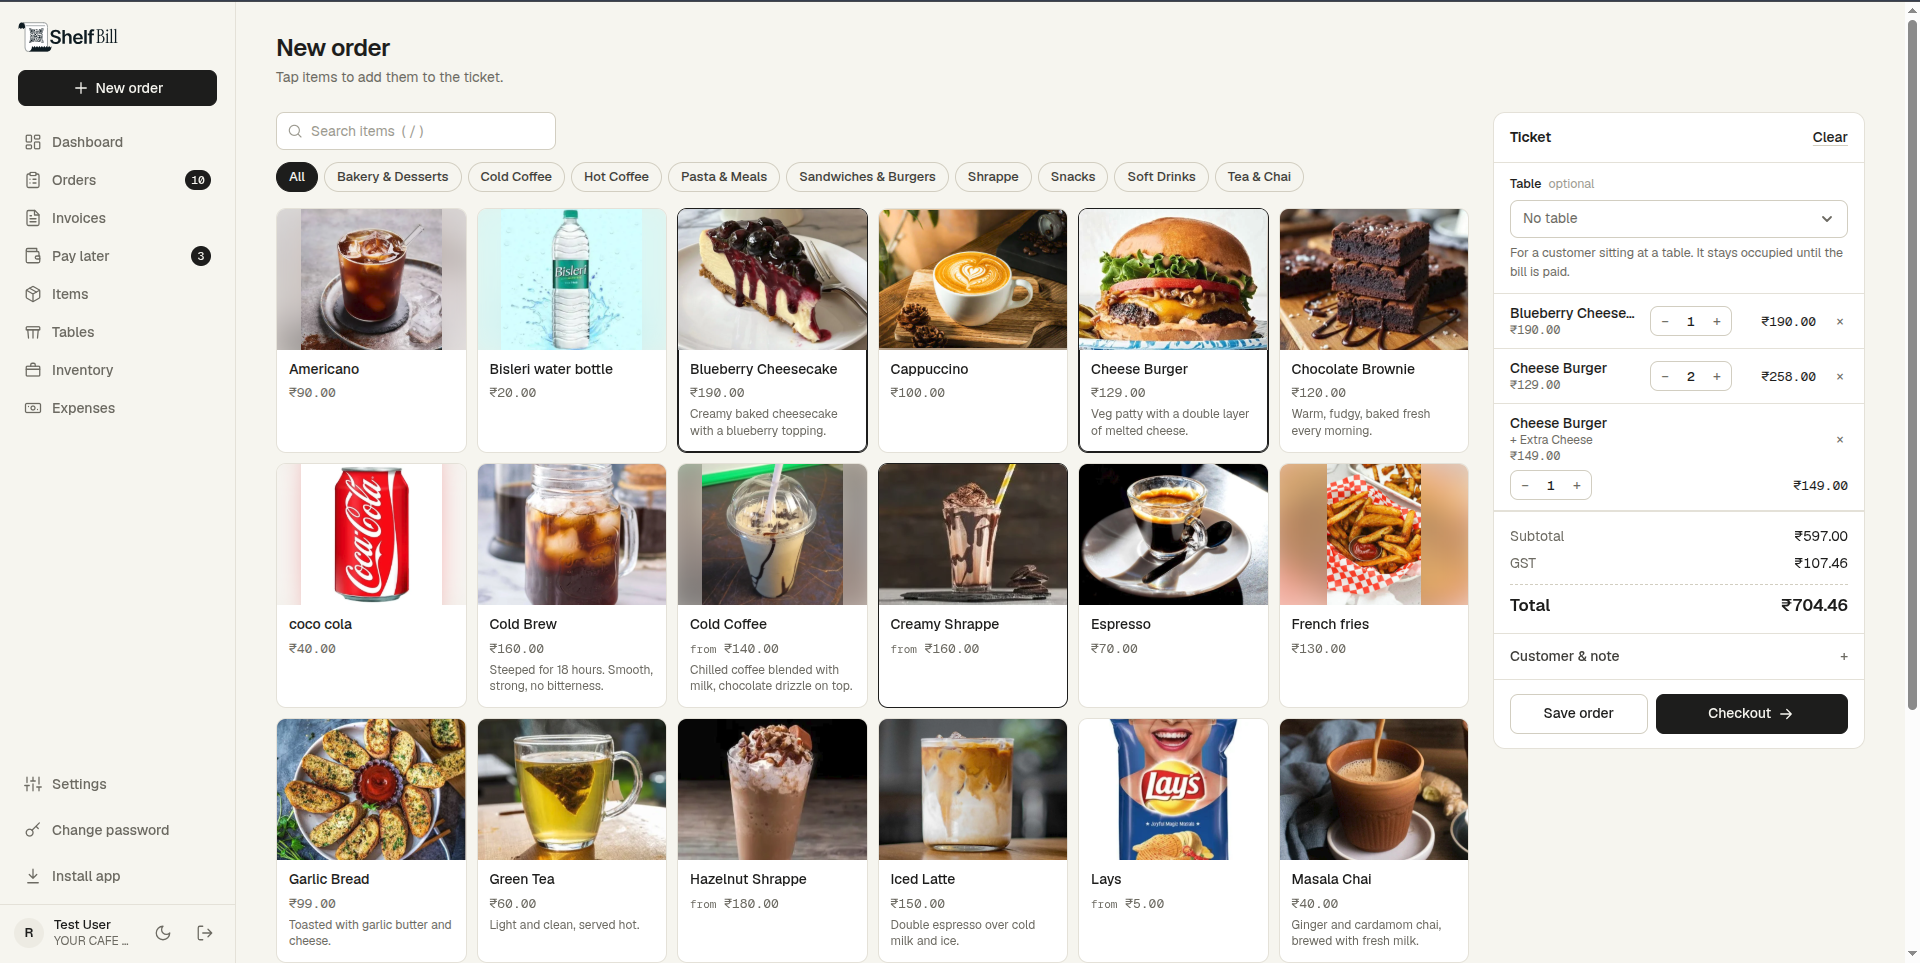
Task: Decrease Extra Cheese burger quantity
Action: [x=1525, y=486]
